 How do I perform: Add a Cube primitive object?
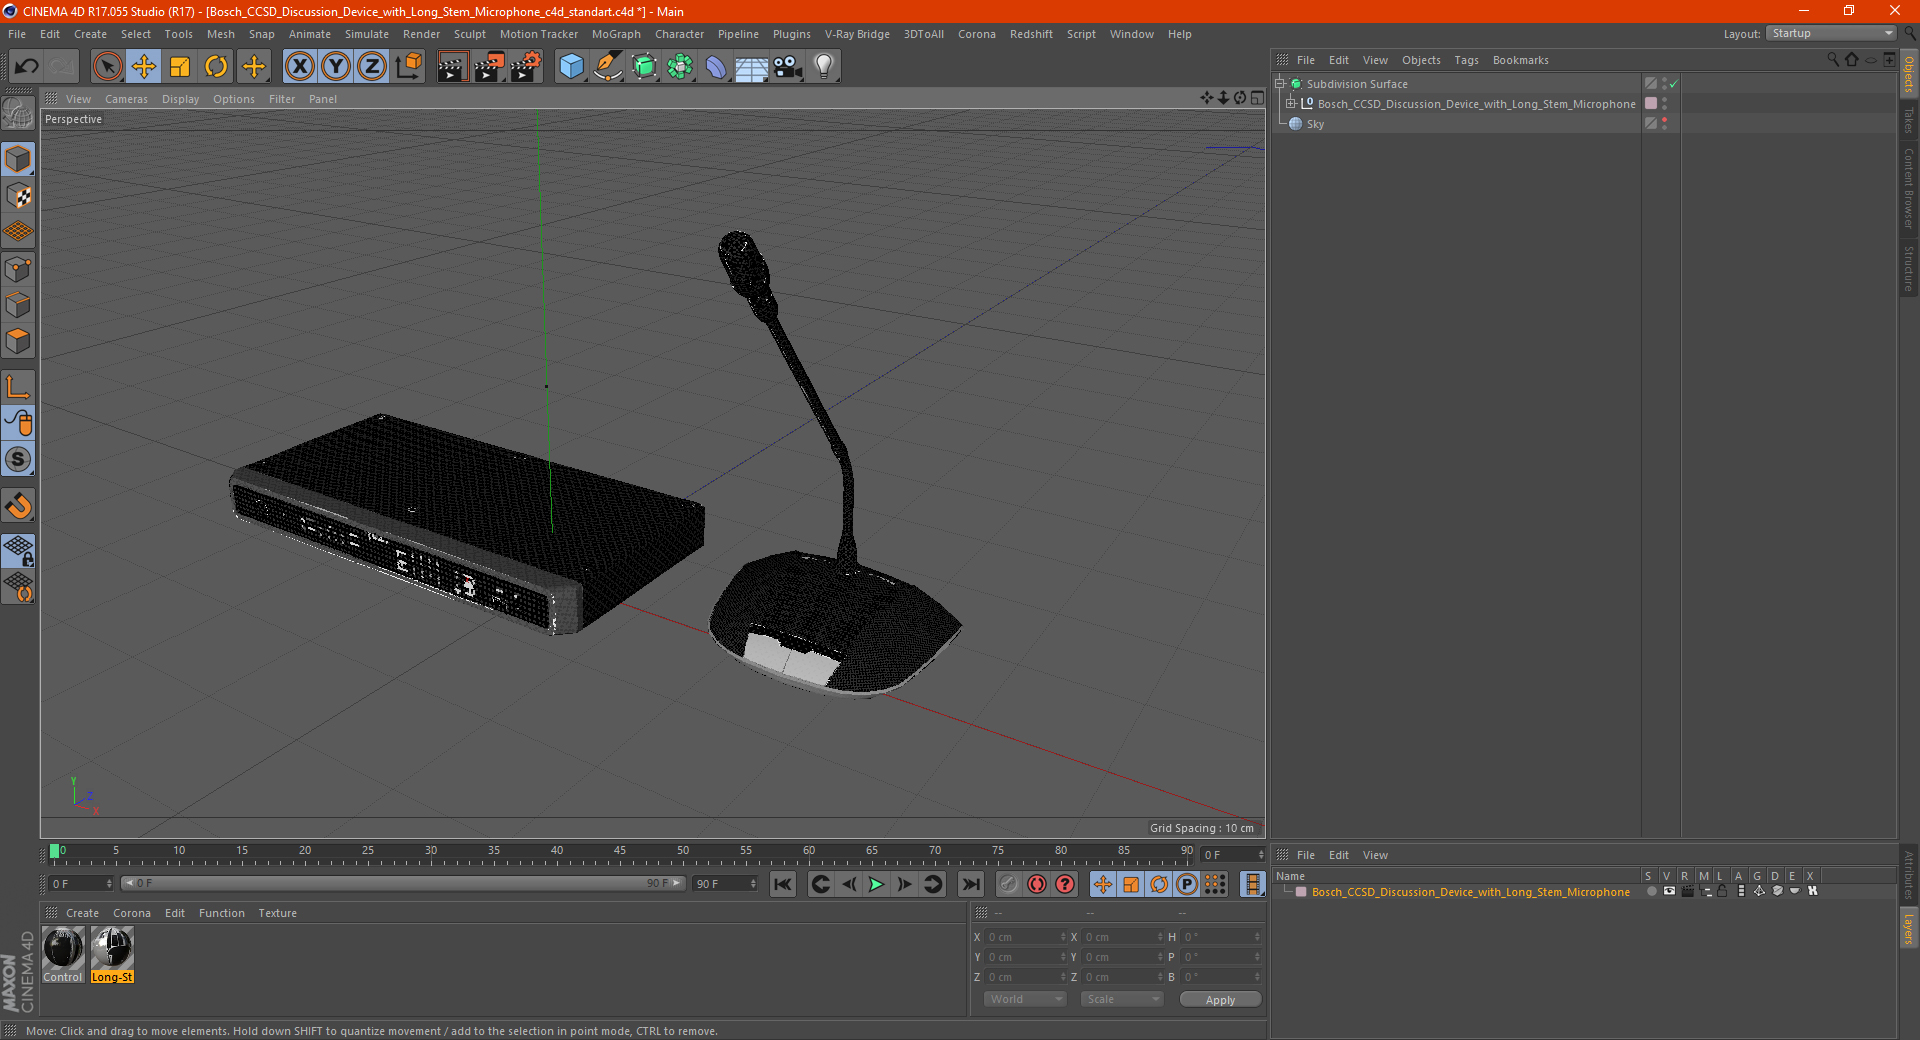click(x=571, y=67)
